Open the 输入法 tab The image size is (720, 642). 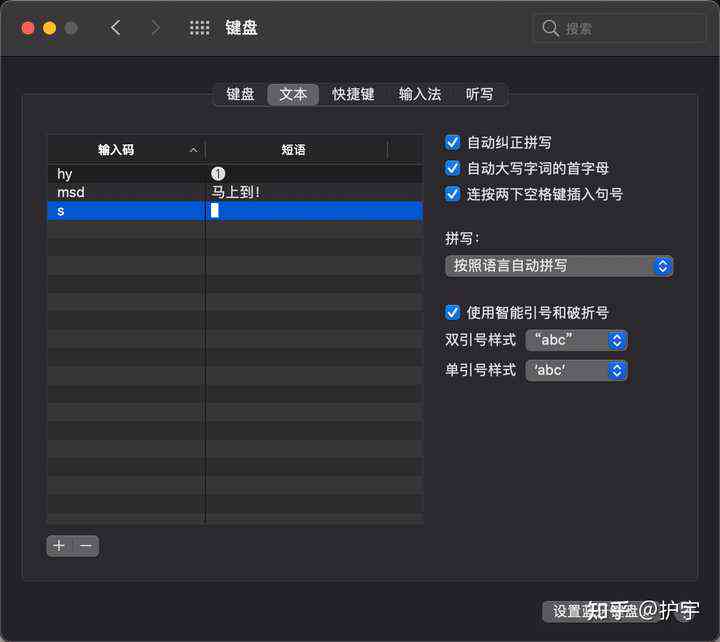click(x=420, y=95)
